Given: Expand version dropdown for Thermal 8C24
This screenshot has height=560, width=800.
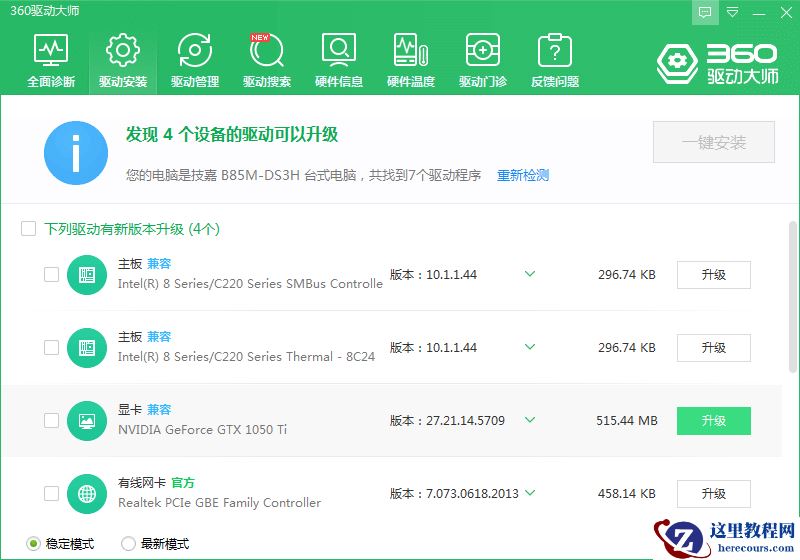Looking at the screenshot, I should coord(530,347).
